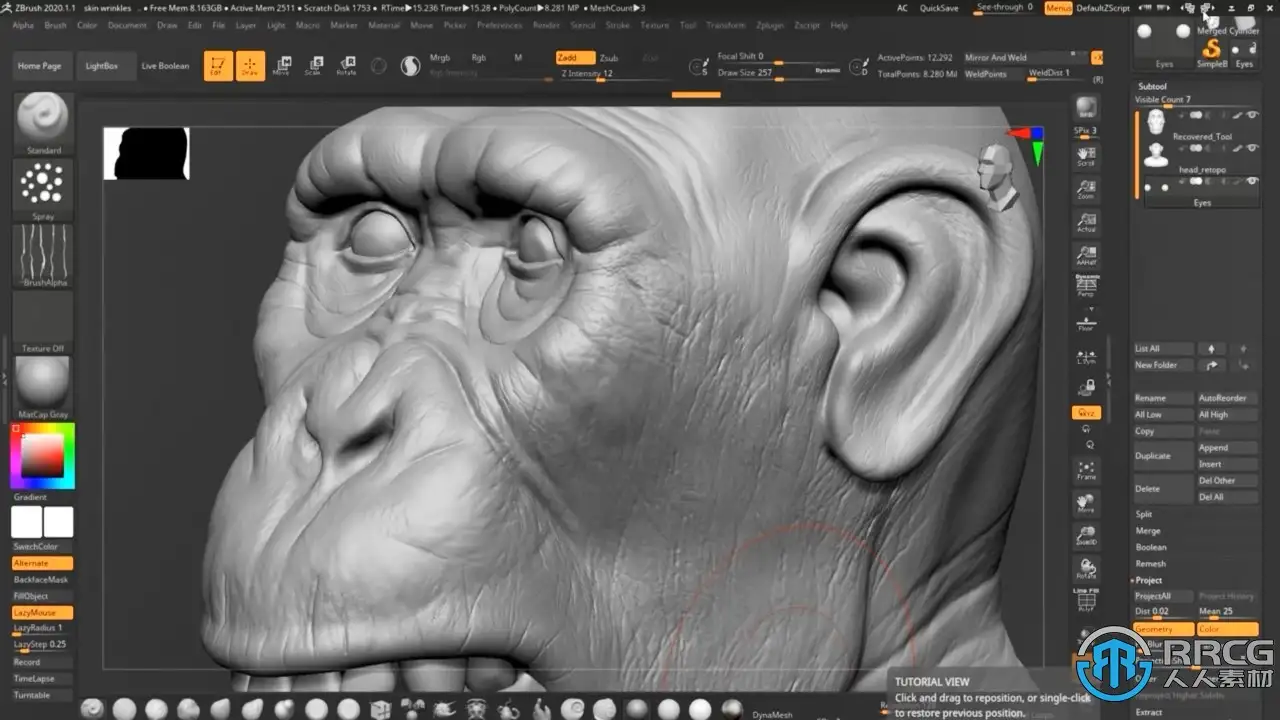
Task: Open the Zplugin menu
Action: [x=770, y=25]
